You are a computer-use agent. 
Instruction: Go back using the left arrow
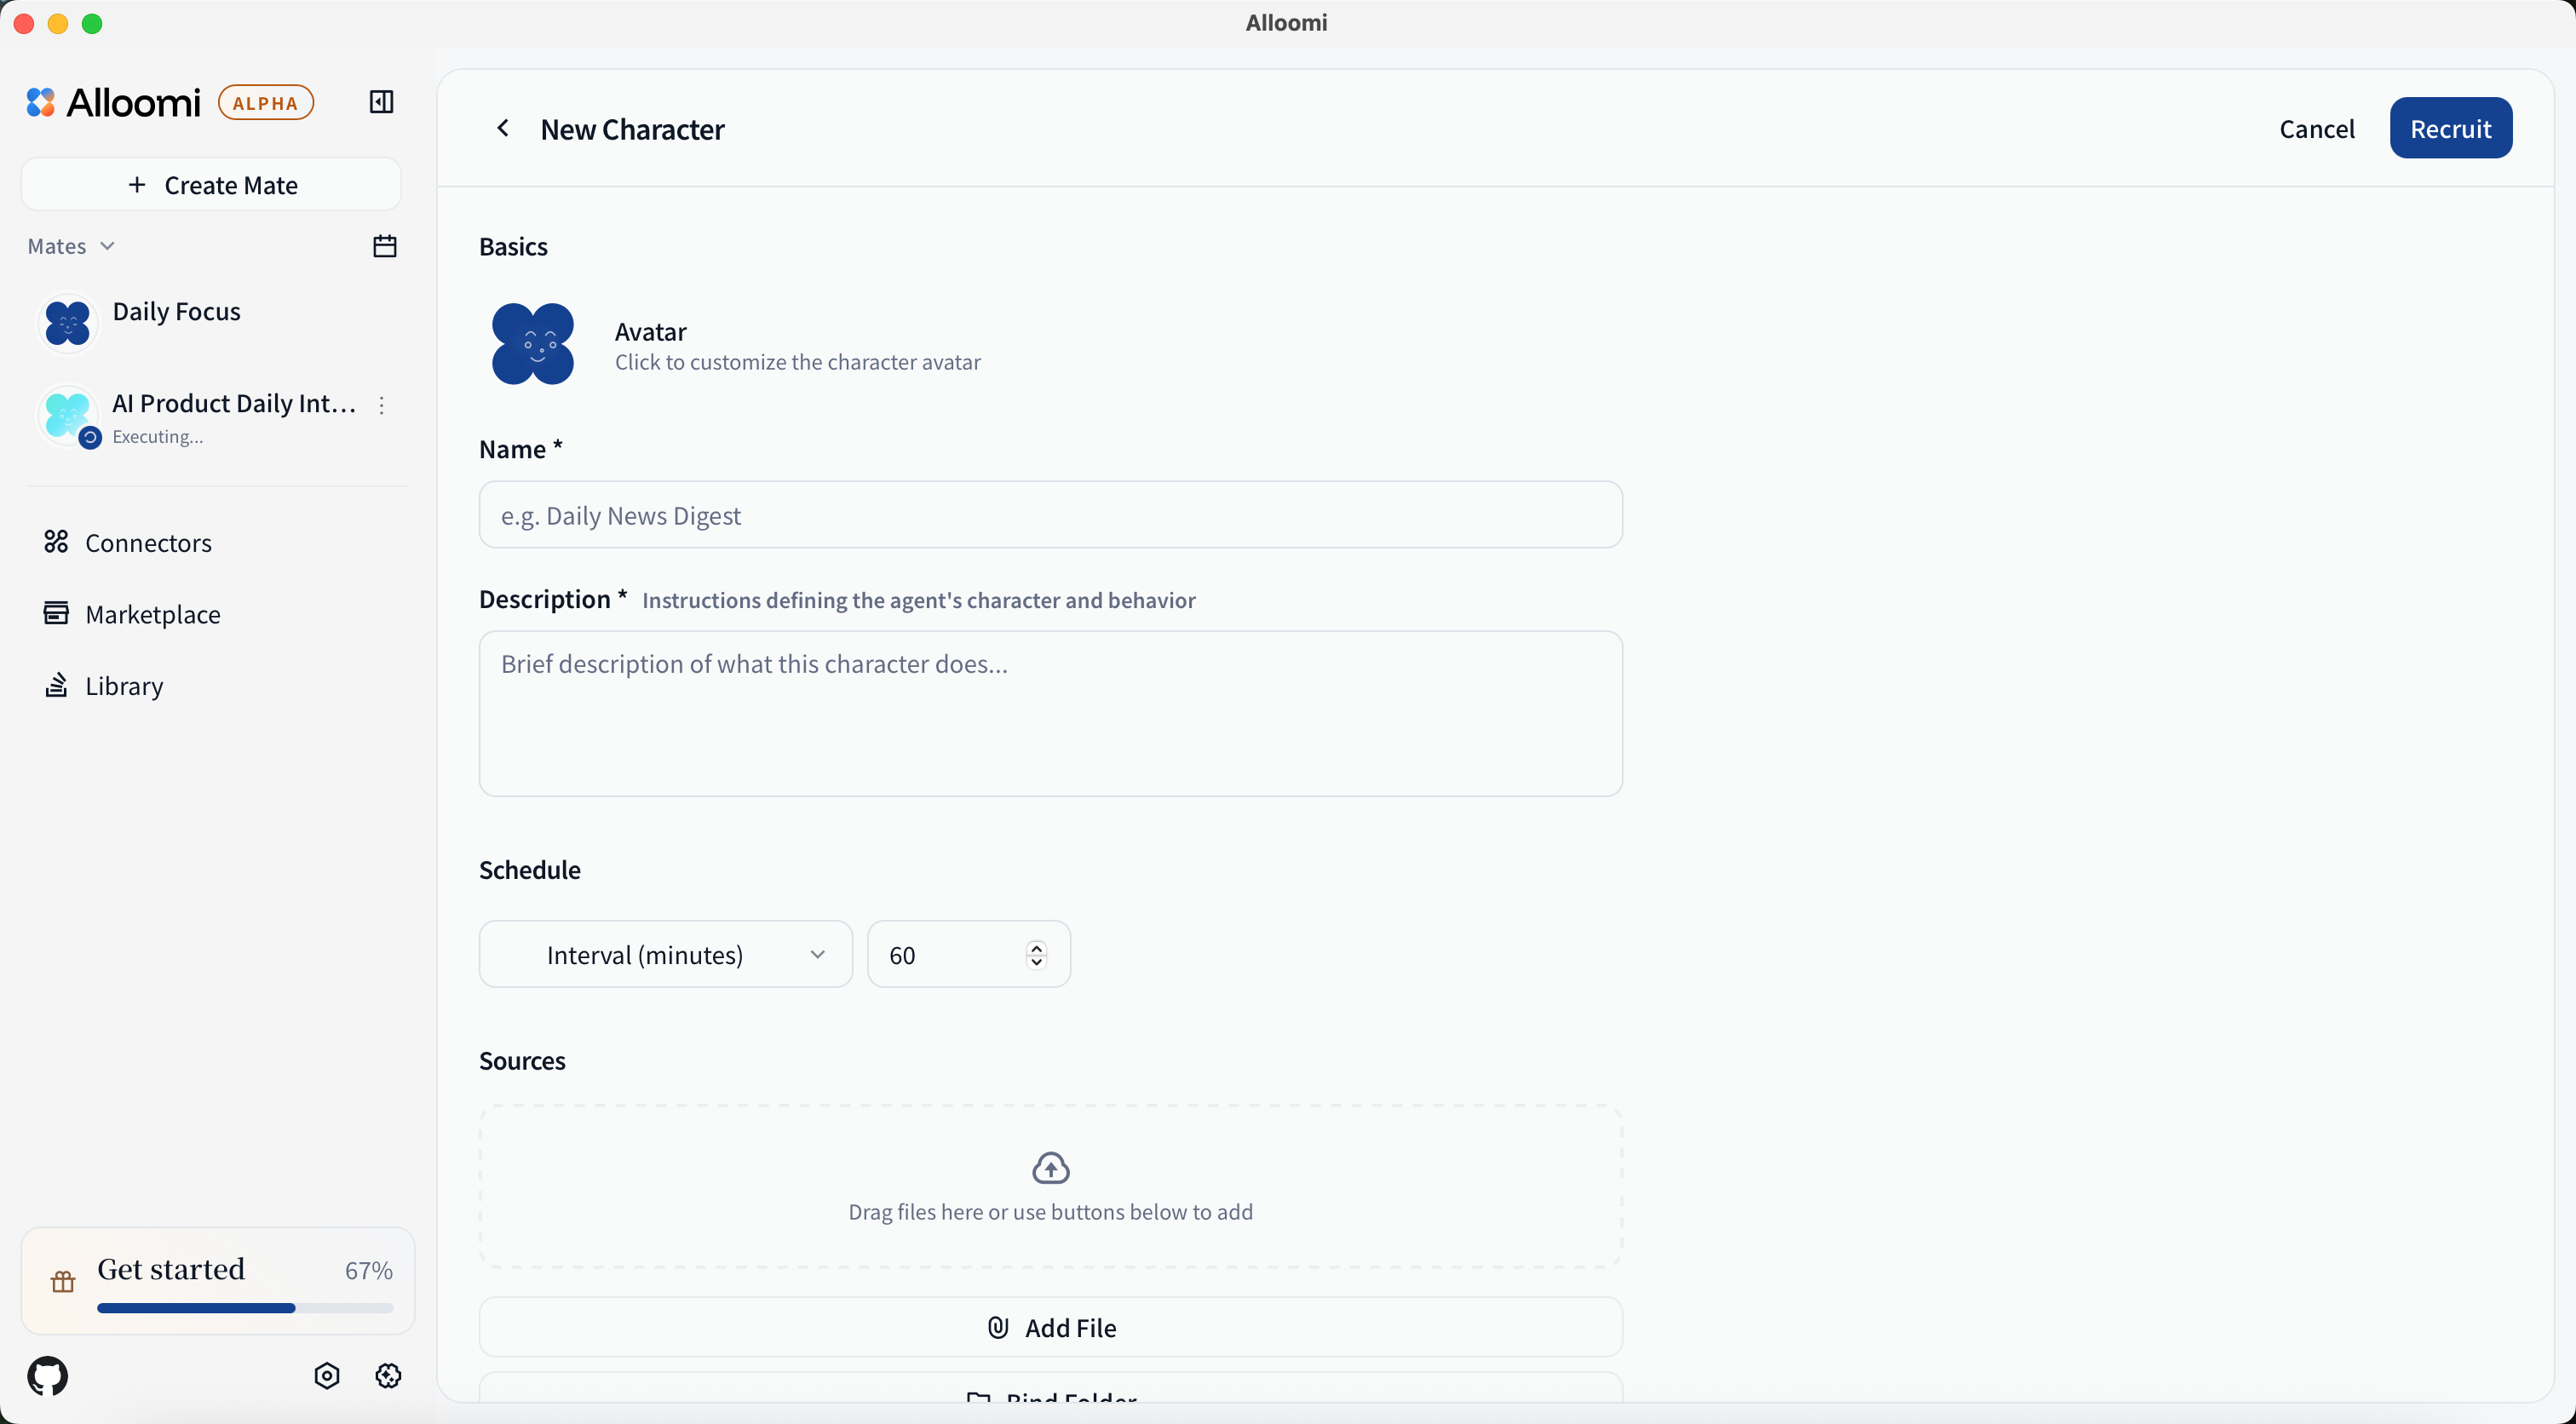pos(503,129)
